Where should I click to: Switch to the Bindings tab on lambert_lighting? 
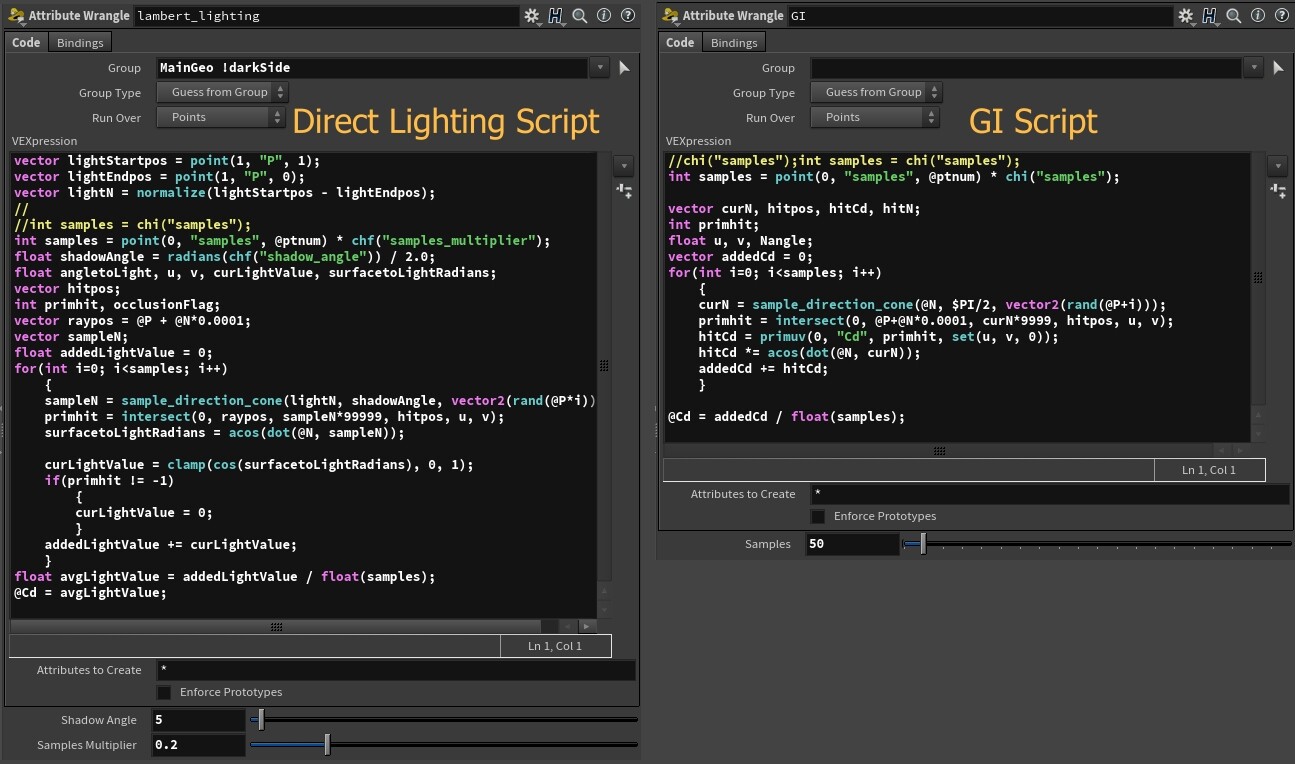pyautogui.click(x=79, y=42)
